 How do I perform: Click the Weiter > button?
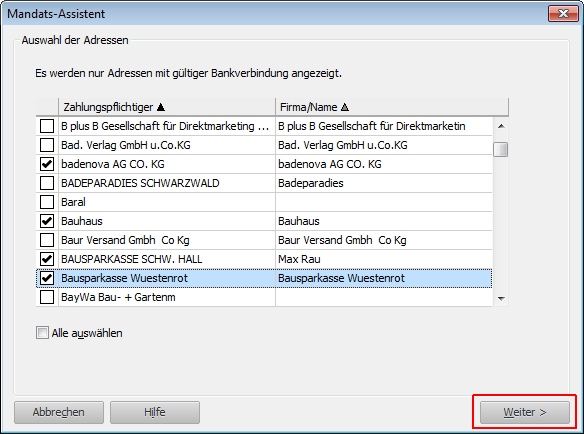click(525, 412)
